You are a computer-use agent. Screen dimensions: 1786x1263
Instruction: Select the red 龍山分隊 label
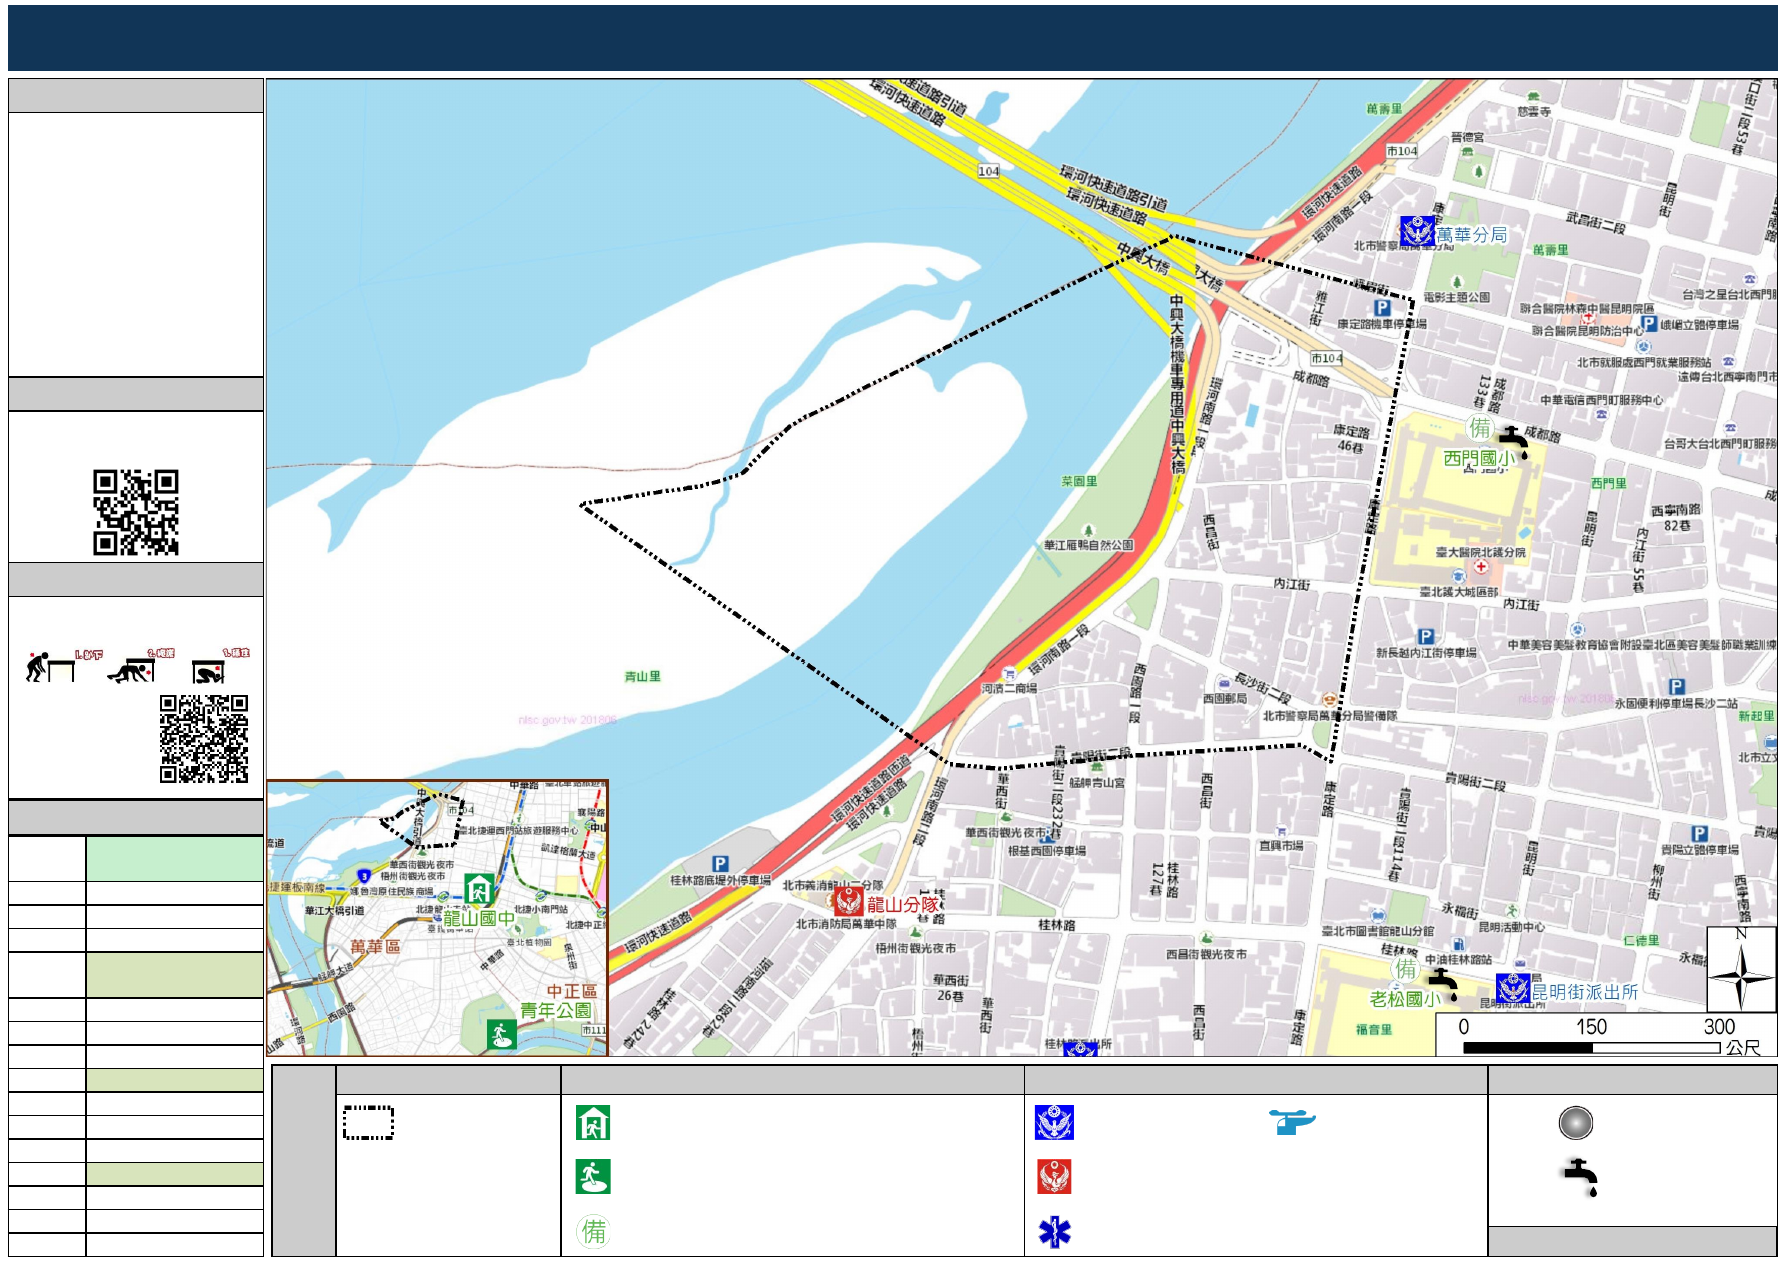coord(903,904)
